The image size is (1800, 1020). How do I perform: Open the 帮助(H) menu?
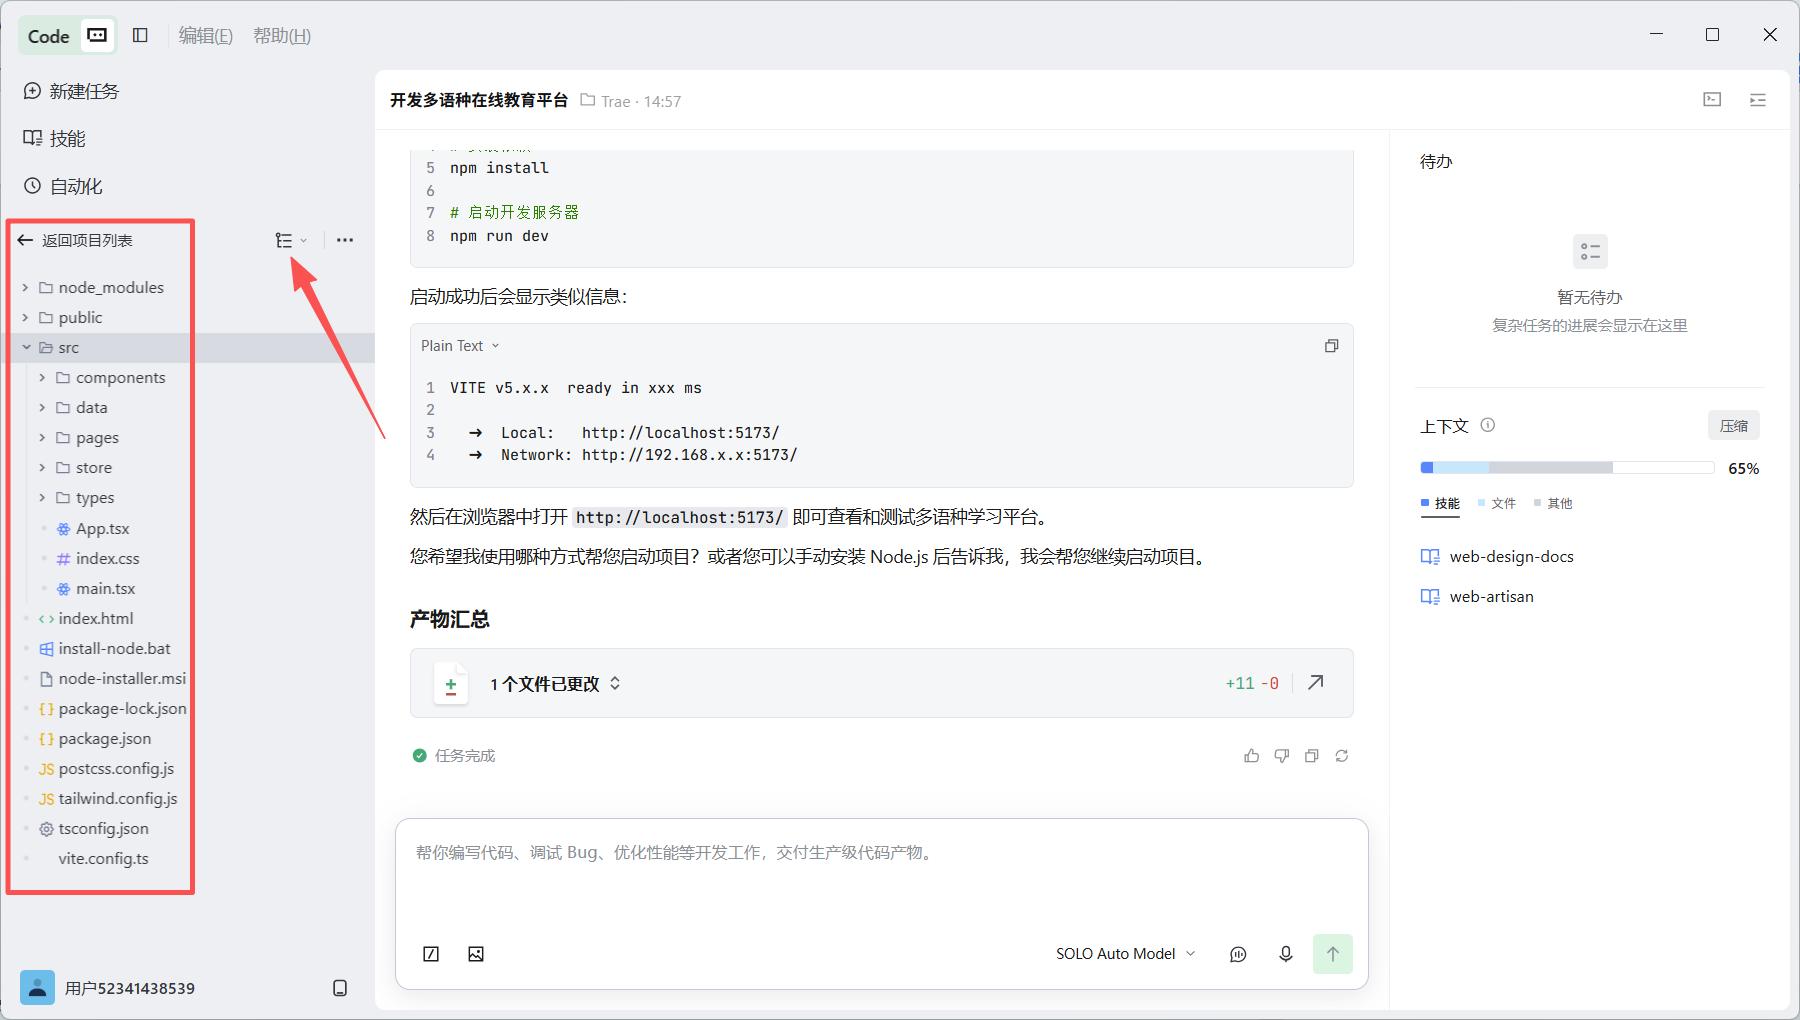[282, 36]
